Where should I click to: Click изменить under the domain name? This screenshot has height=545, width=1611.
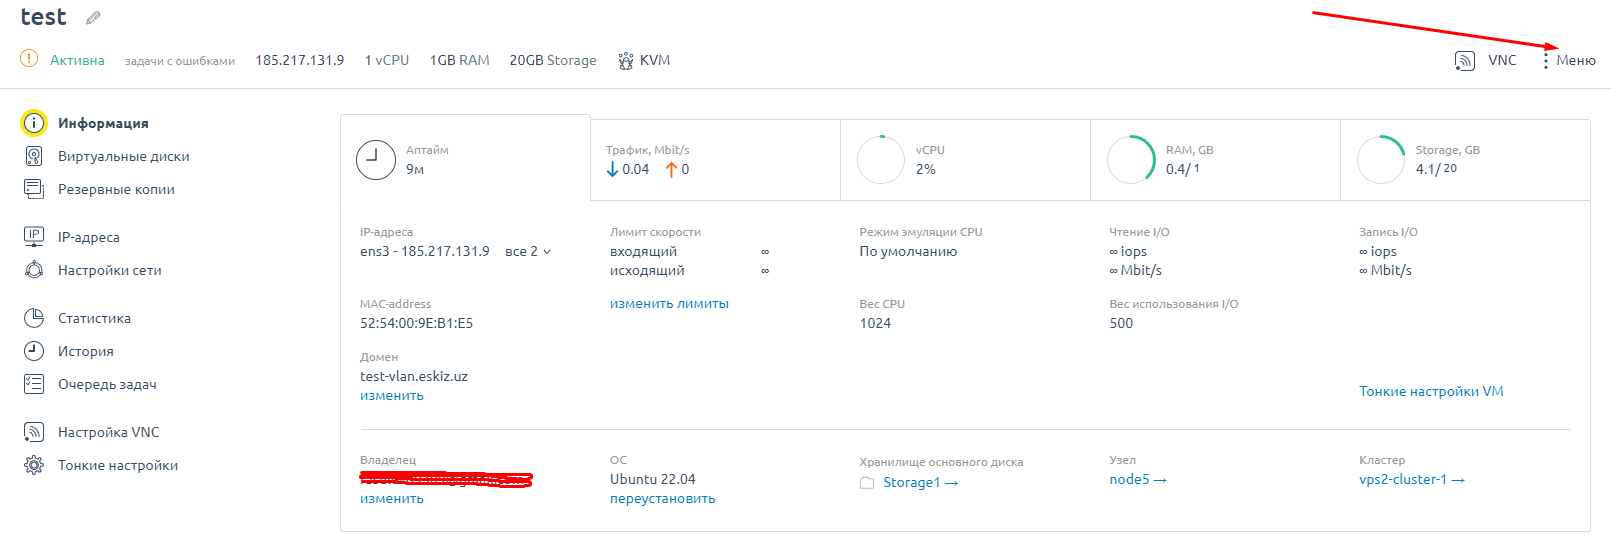pyautogui.click(x=392, y=396)
